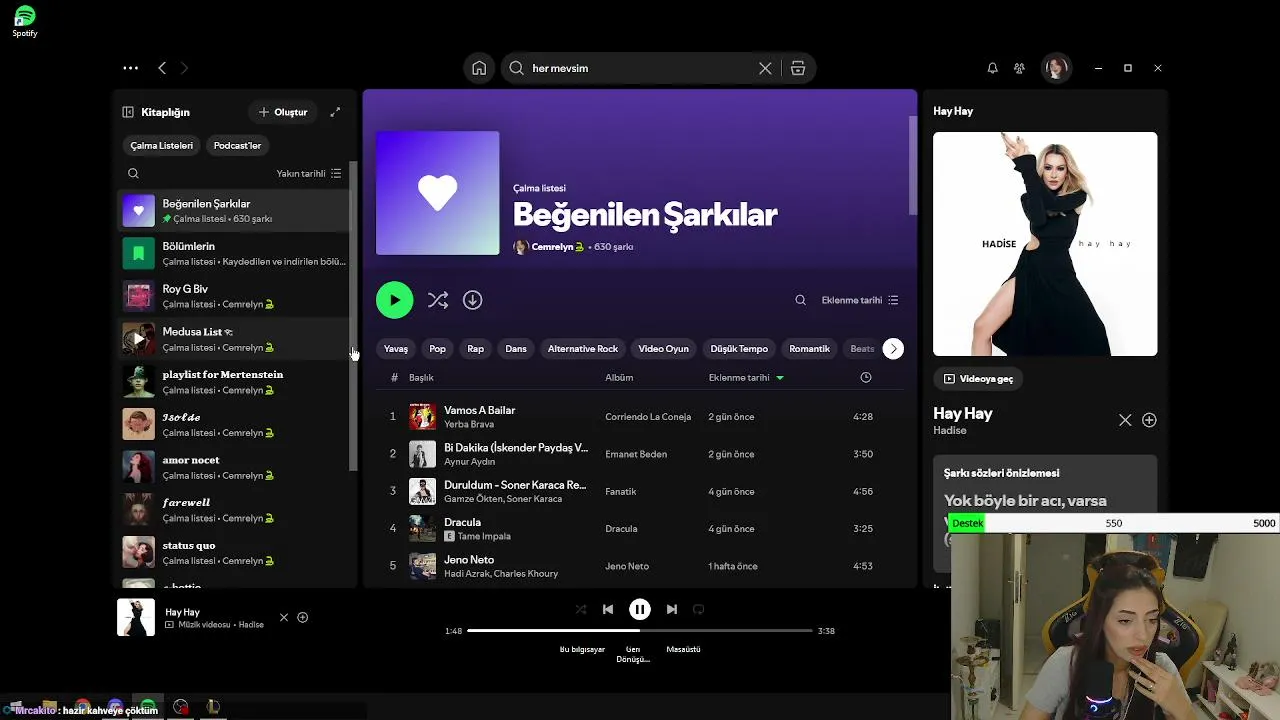
Task: Select the Düşük Tempo filter chip
Action: 739,349
